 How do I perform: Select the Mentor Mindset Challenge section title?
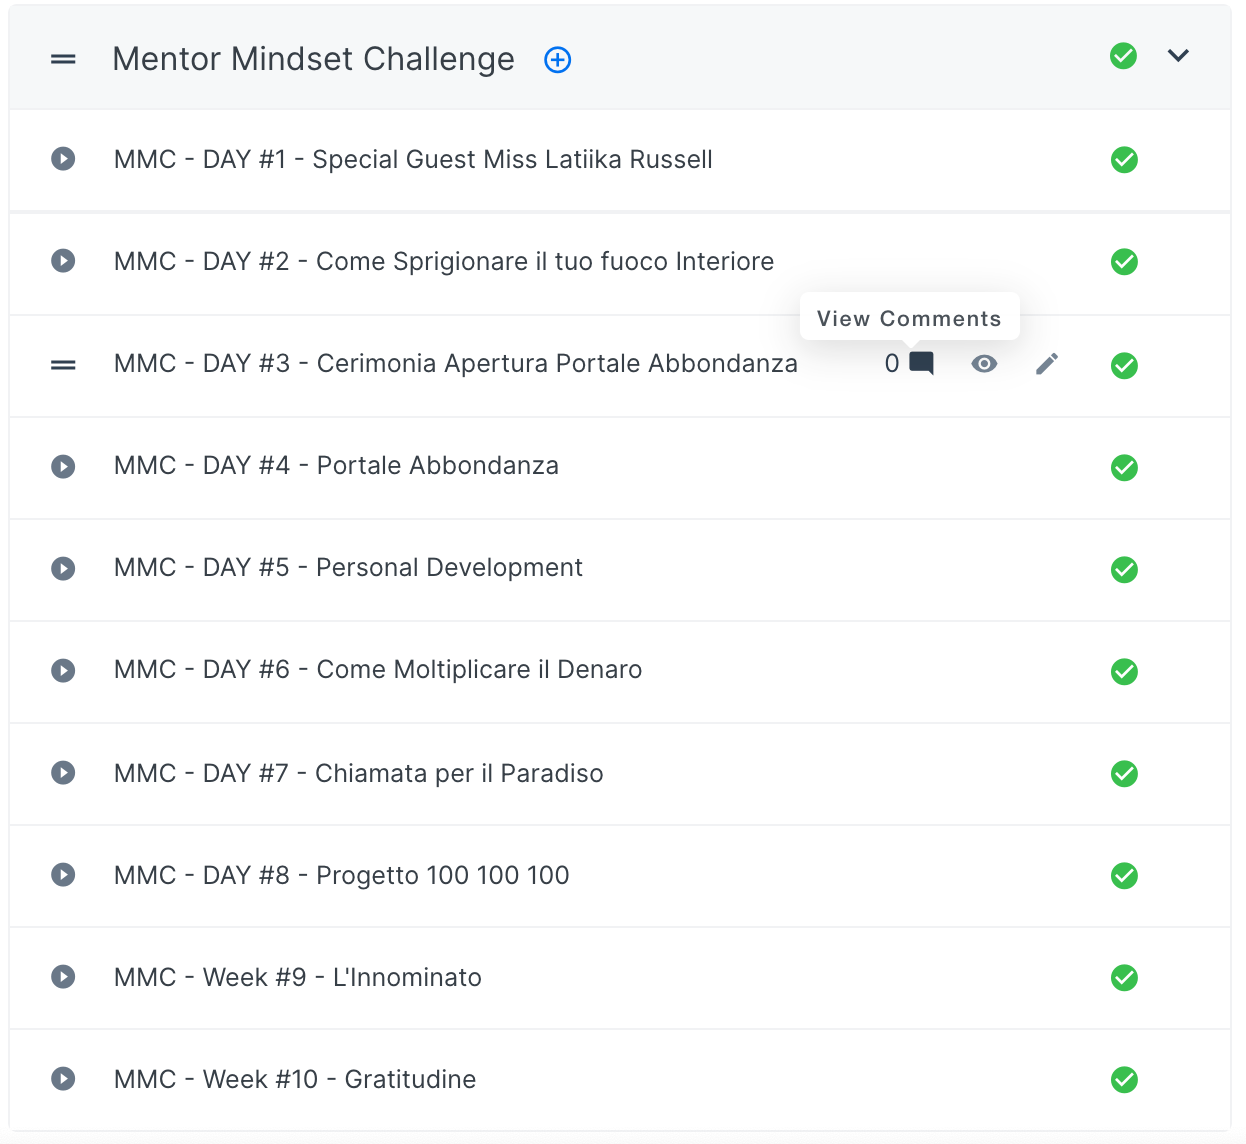pyautogui.click(x=313, y=60)
